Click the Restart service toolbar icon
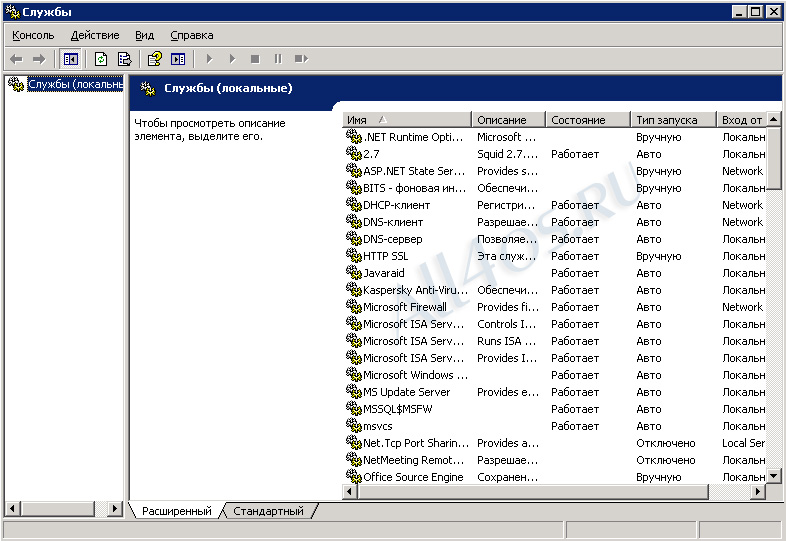The width and height of the screenshot is (786, 541). tap(301, 59)
